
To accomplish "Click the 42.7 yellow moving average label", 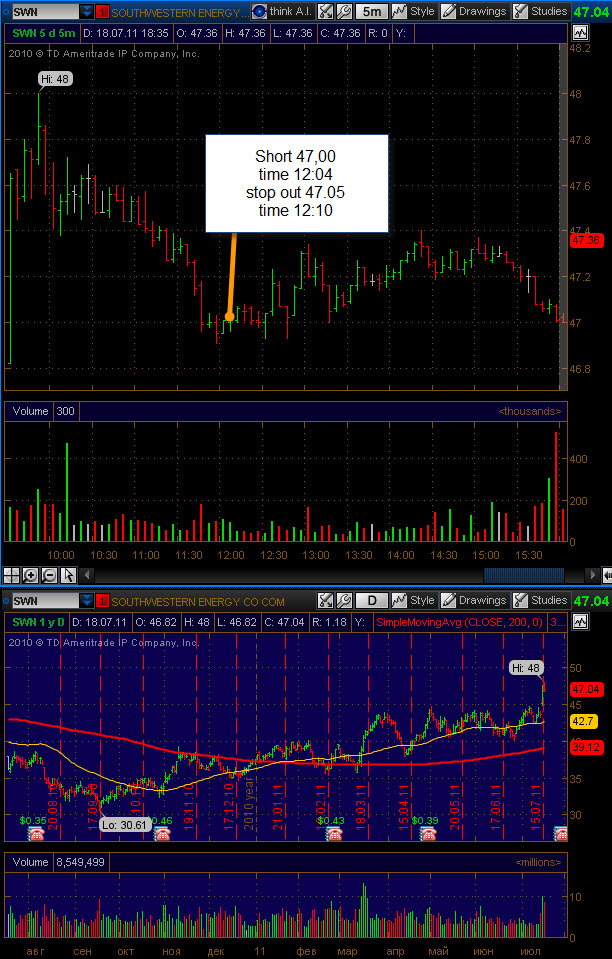I will [x=582, y=722].
